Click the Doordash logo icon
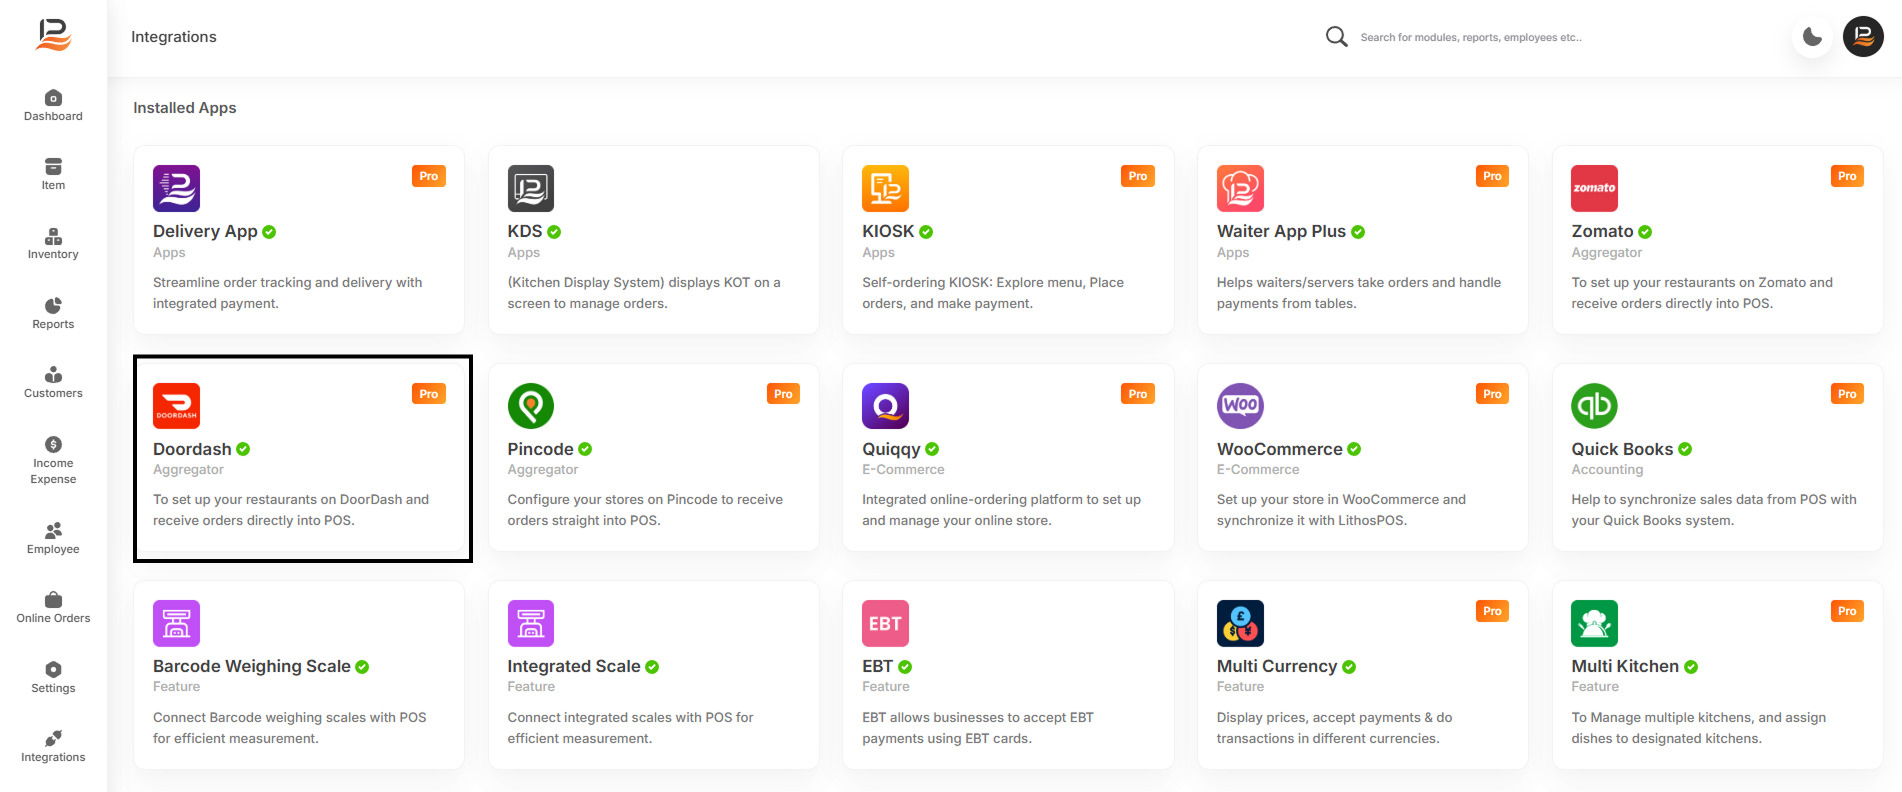The height and width of the screenshot is (792, 1902). [x=176, y=406]
